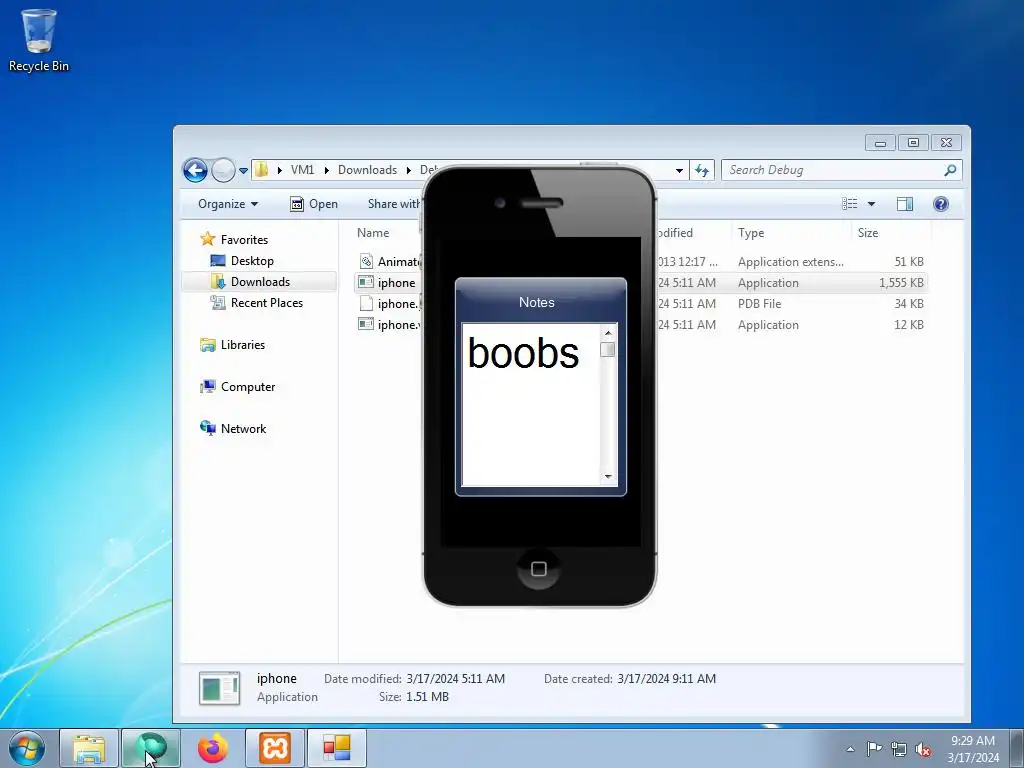
Task: Open the Share with menu
Action: click(x=394, y=204)
